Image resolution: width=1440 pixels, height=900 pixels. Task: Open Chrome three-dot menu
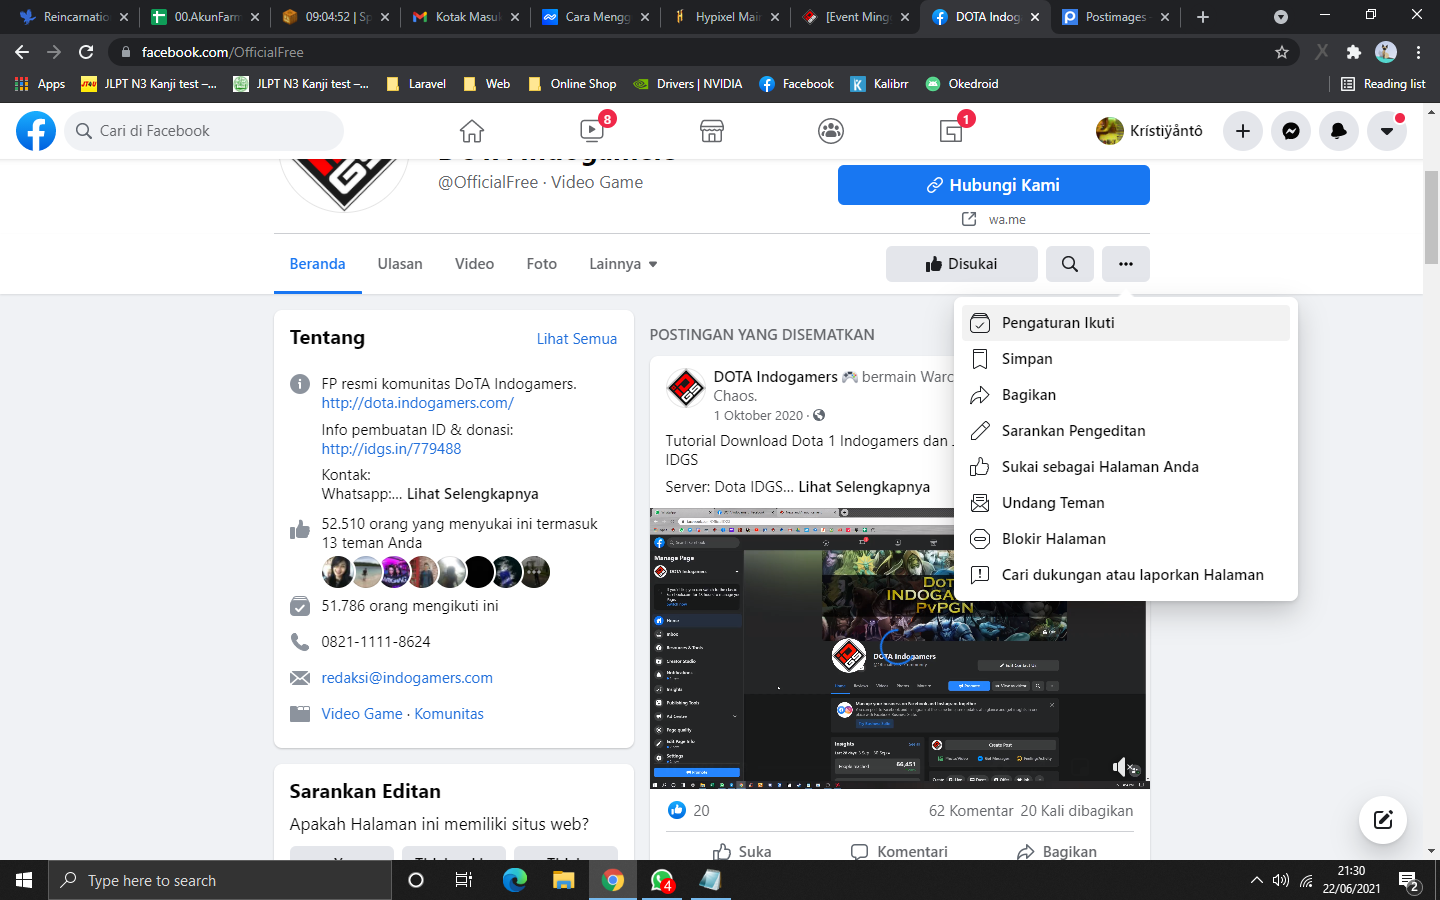(1418, 52)
